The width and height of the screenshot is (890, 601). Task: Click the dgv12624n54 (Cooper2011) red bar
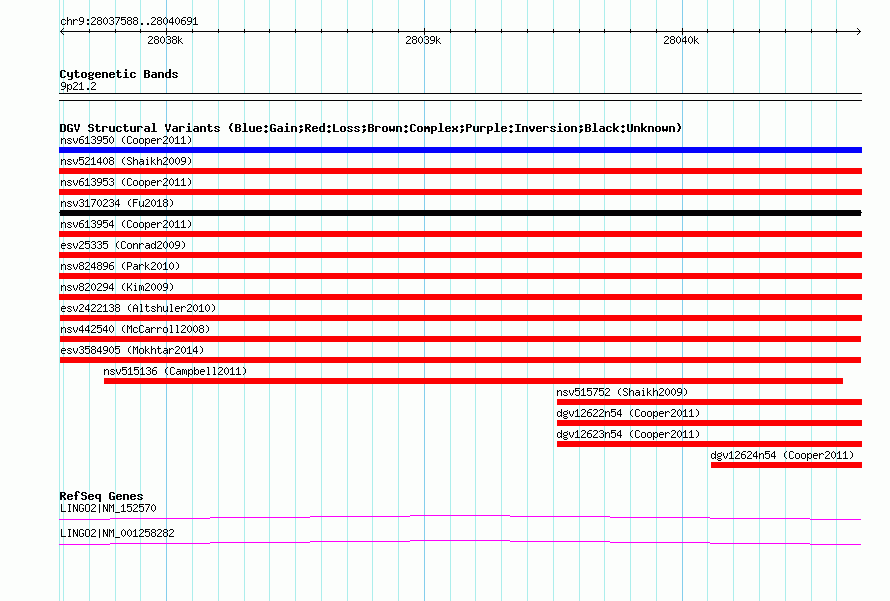[786, 465]
